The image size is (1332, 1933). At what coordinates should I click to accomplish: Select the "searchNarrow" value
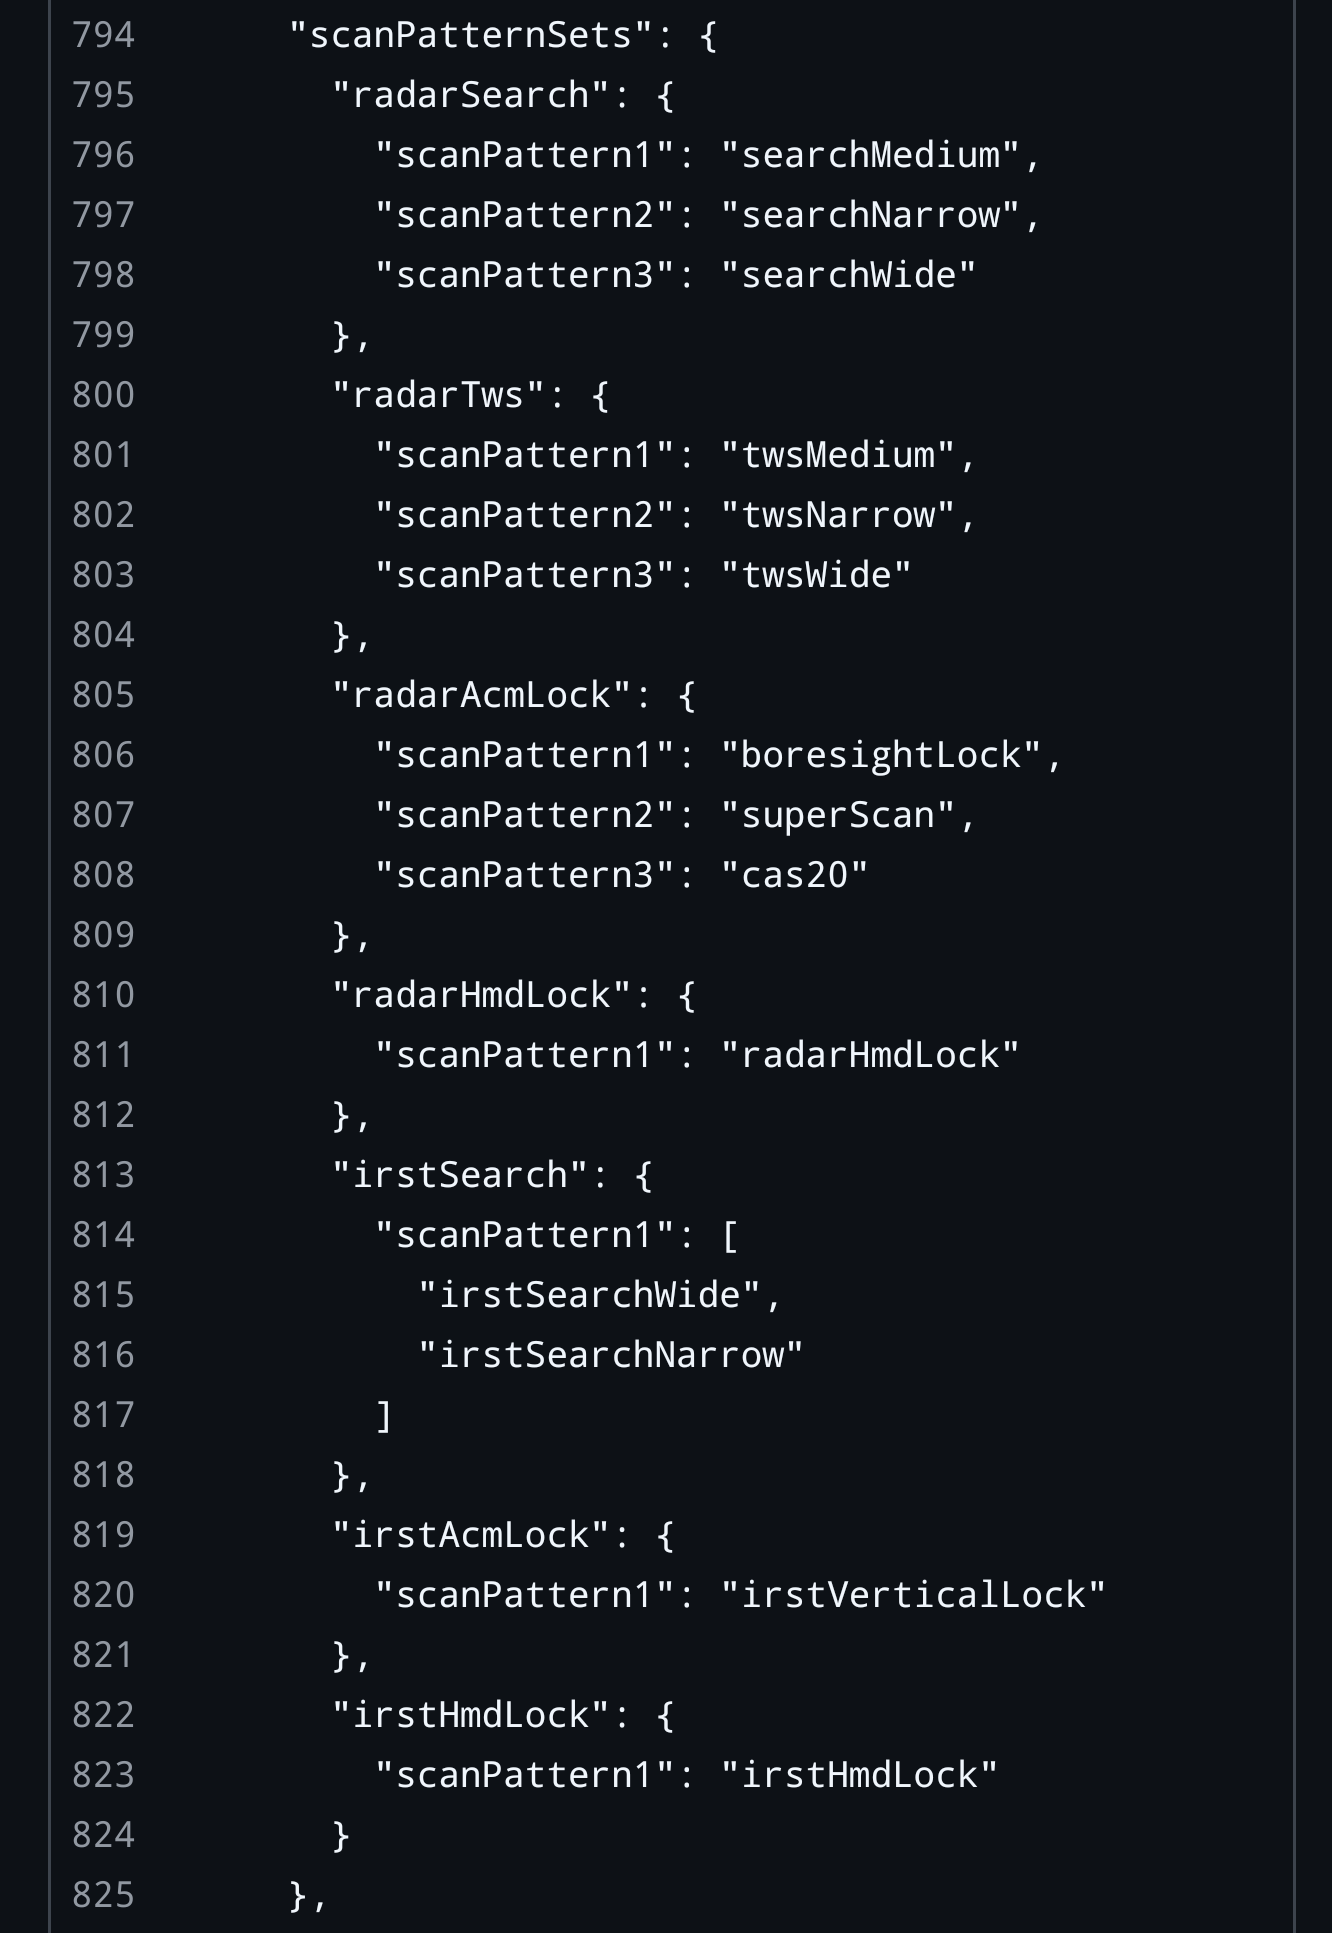870,216
